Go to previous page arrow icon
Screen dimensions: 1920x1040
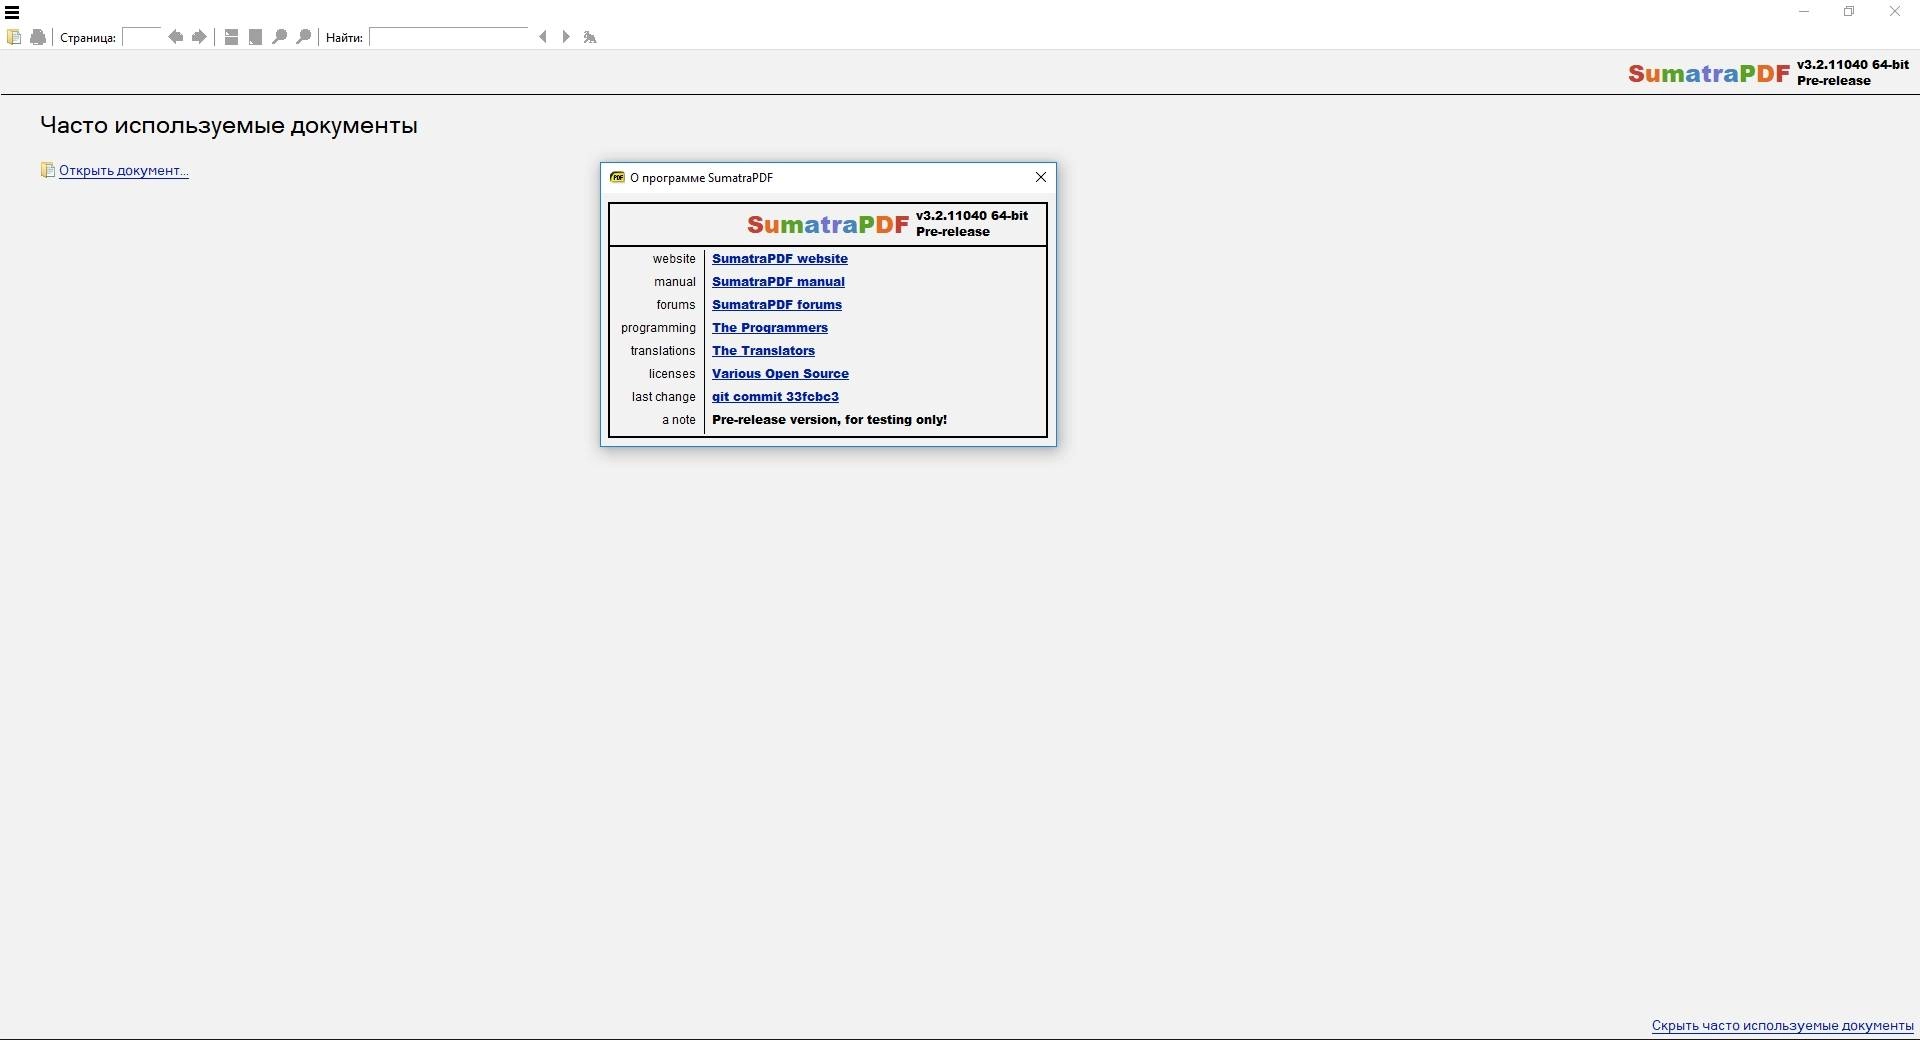pyautogui.click(x=176, y=37)
